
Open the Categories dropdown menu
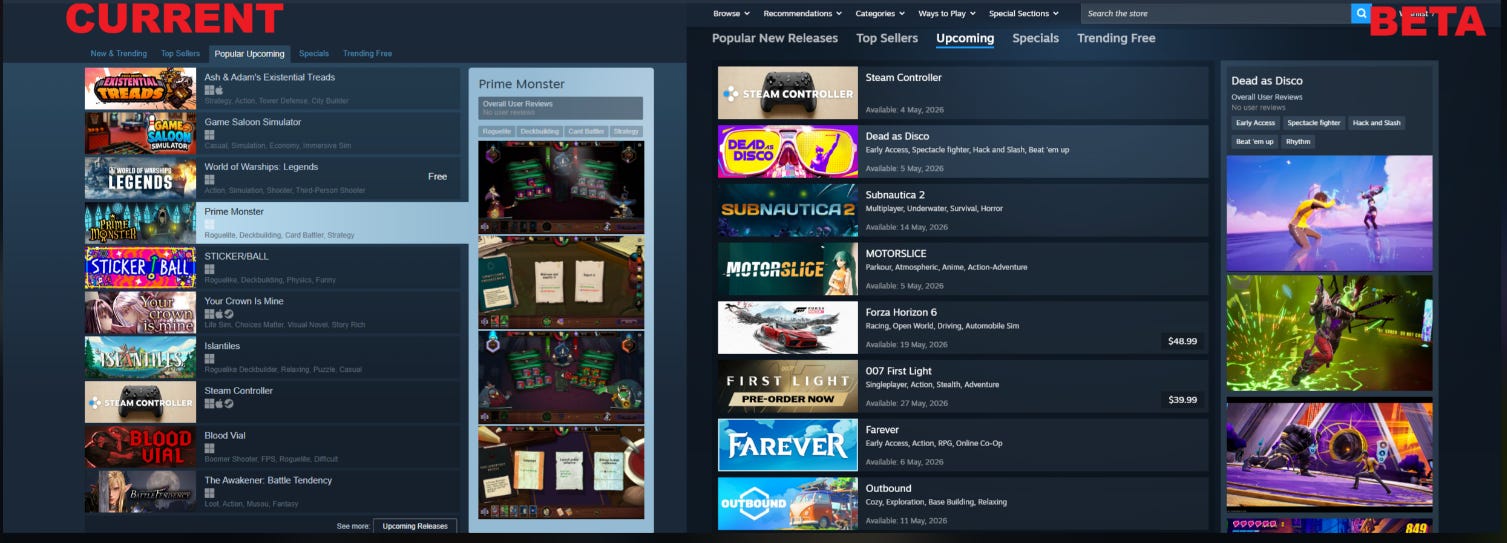coord(880,14)
